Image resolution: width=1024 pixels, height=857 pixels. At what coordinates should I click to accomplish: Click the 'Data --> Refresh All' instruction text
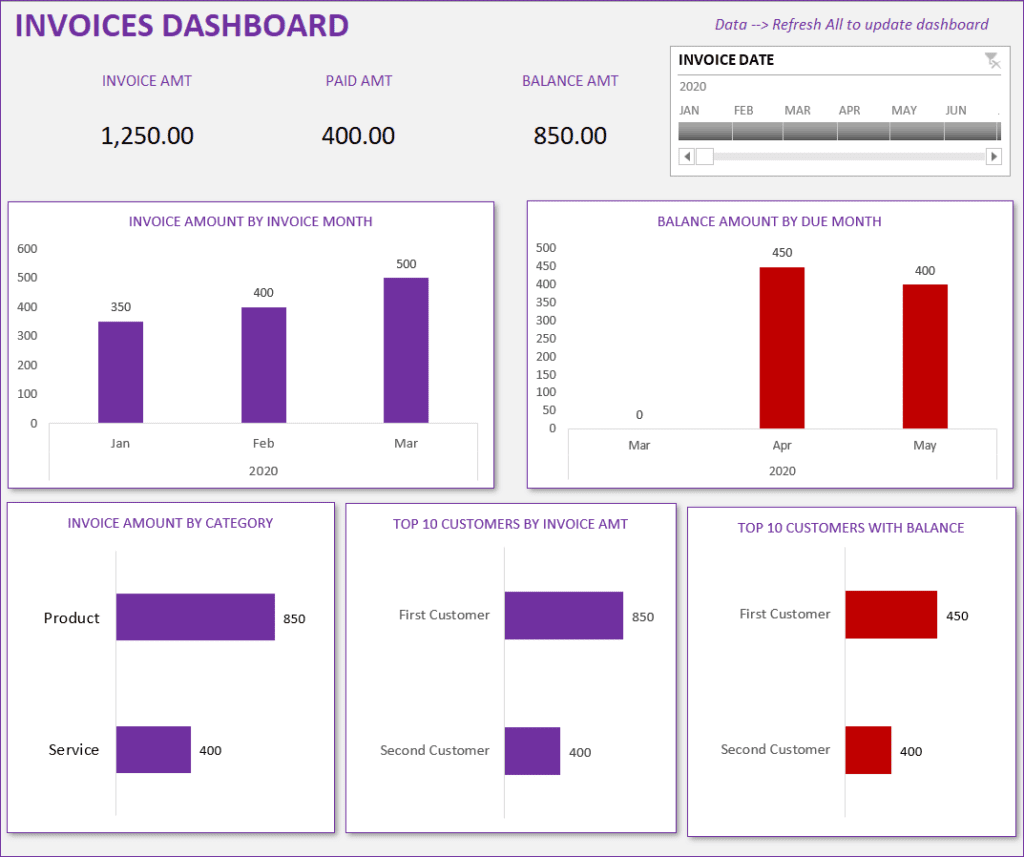pos(851,24)
